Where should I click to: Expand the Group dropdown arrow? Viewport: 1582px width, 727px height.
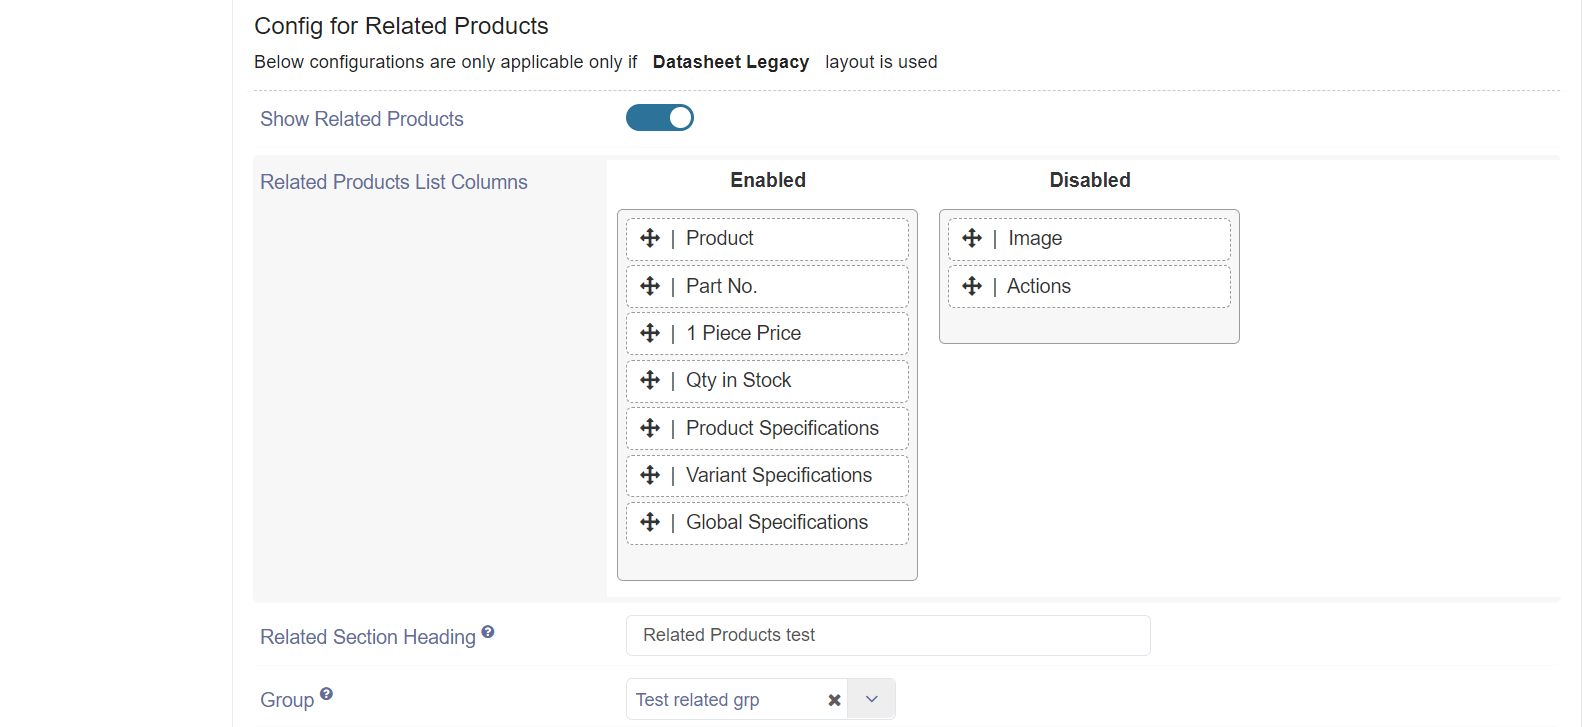(x=871, y=699)
